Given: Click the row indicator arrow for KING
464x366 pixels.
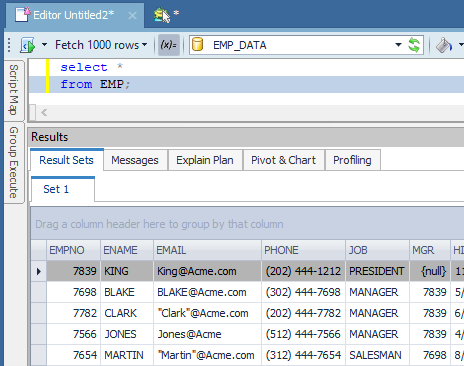Looking at the screenshot, I should [x=39, y=271].
